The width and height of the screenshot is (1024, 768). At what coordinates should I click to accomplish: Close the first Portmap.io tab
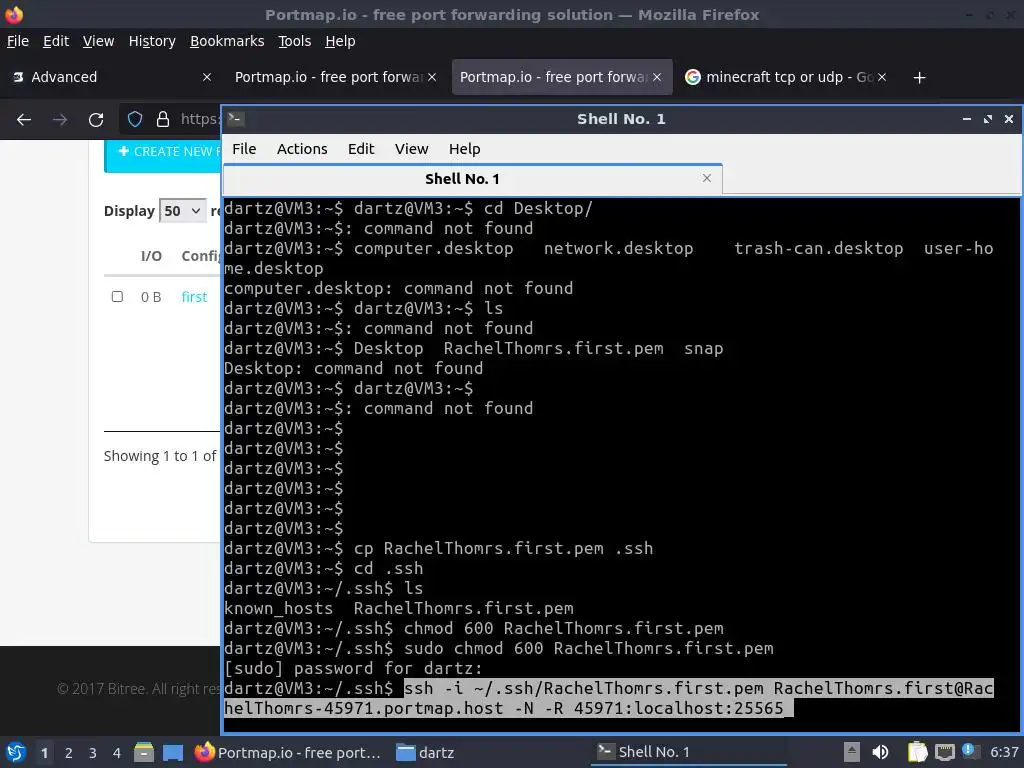(x=432, y=77)
